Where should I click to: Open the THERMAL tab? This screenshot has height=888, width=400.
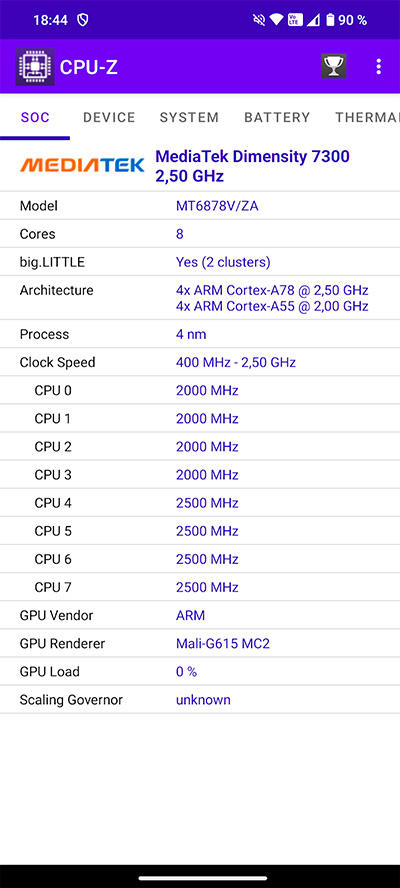pos(367,118)
